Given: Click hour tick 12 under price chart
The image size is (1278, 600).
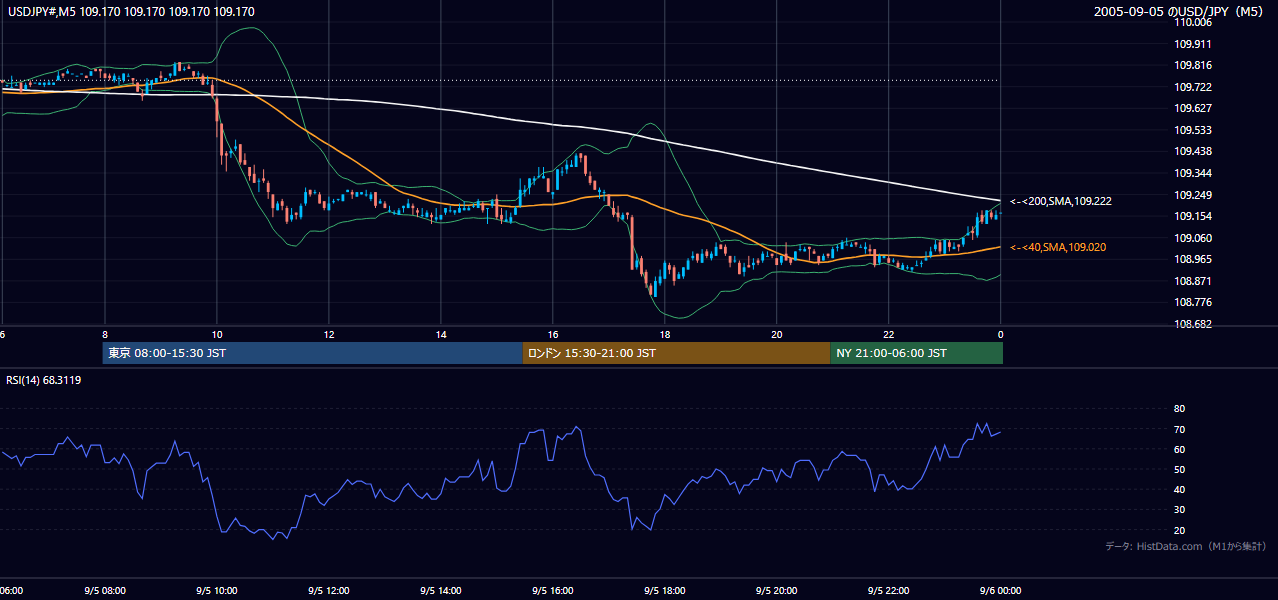Looking at the screenshot, I should 328,334.
